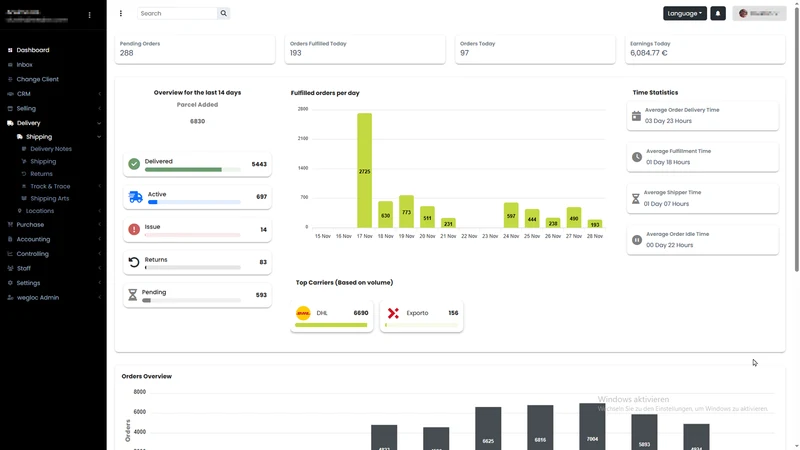Open the Pending Orders card
This screenshot has height=450, width=800.
195,49
